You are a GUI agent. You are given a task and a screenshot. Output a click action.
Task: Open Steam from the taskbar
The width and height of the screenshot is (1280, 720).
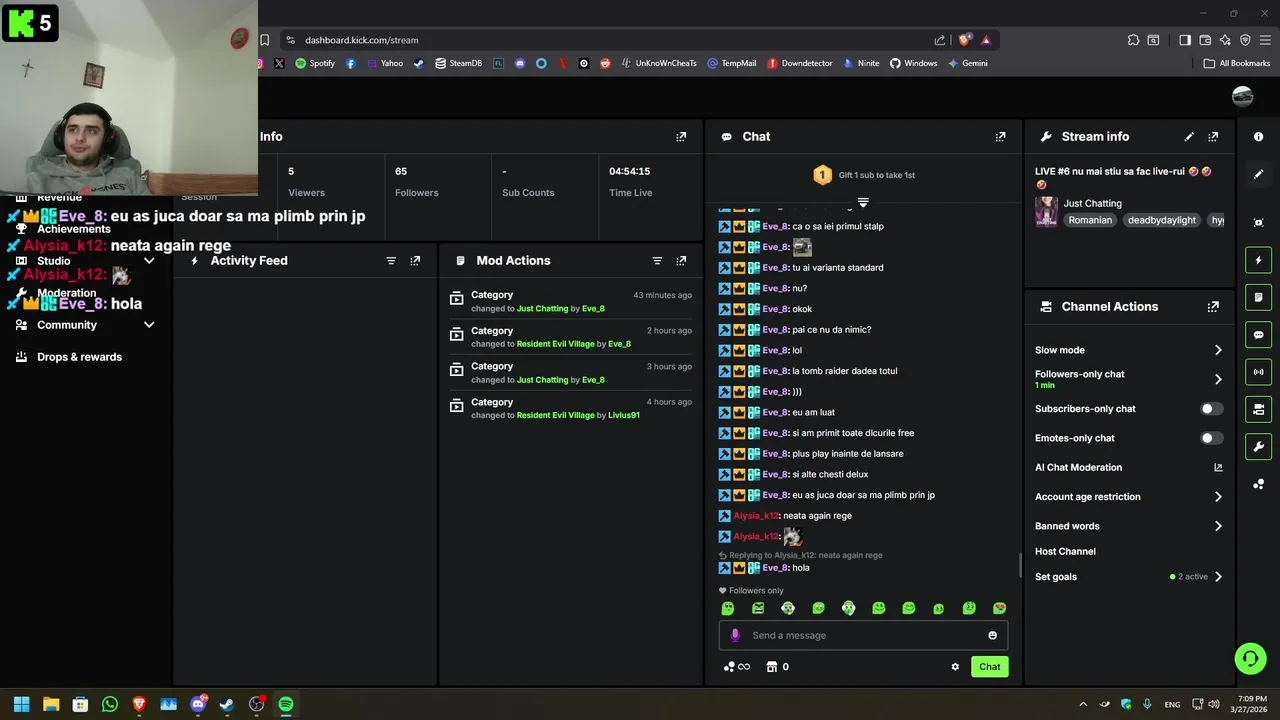pyautogui.click(x=227, y=704)
